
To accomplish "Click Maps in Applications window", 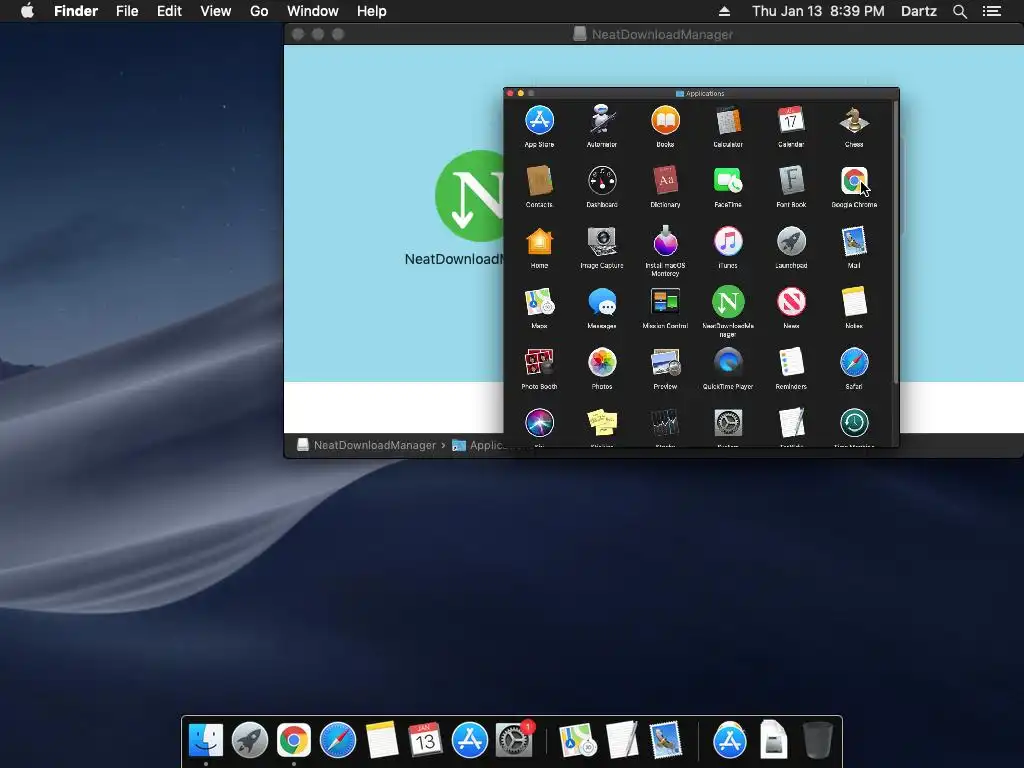I will tap(539, 302).
